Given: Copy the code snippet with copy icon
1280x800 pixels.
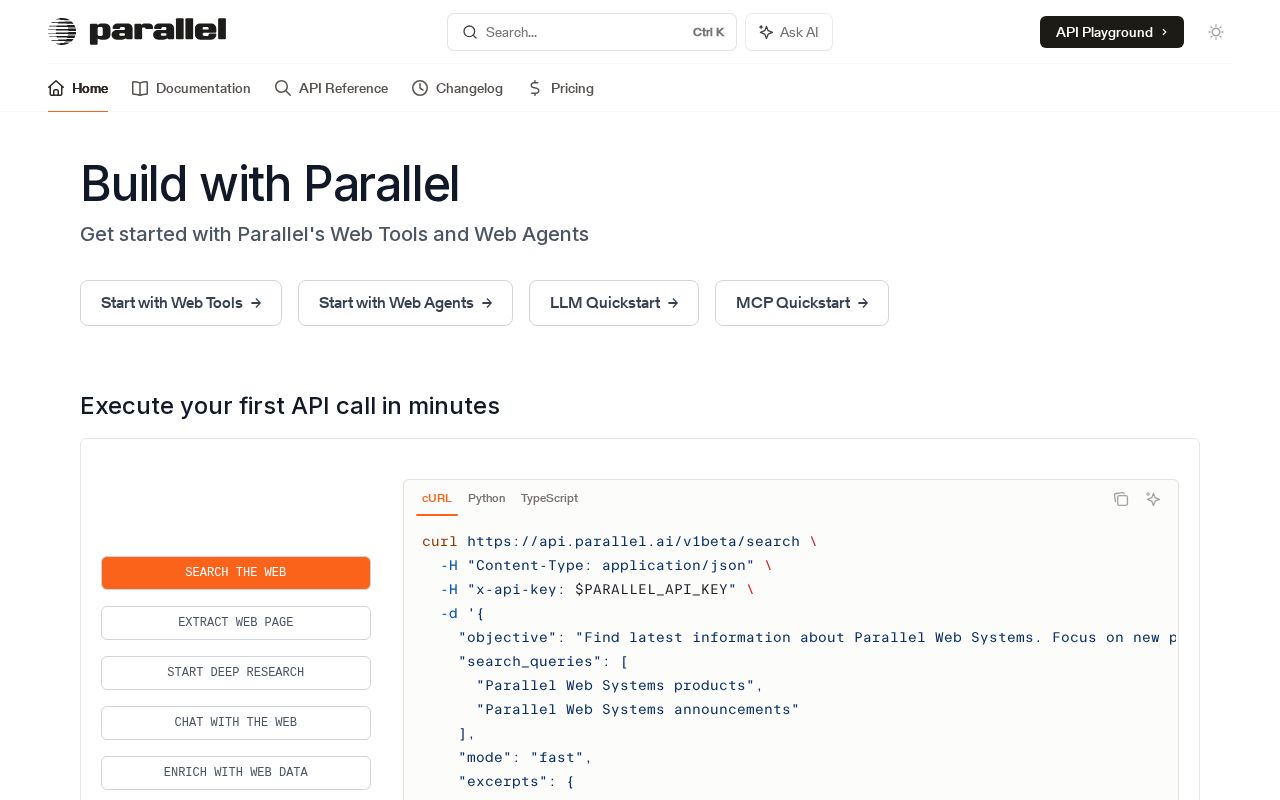Looking at the screenshot, I should point(1121,499).
